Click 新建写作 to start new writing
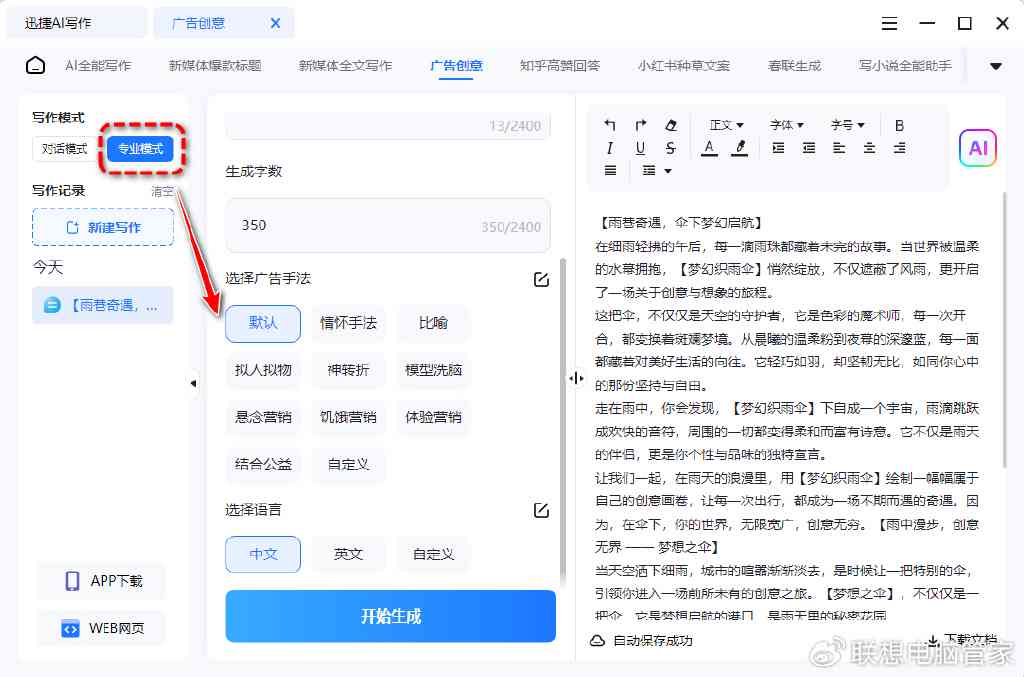1024x677 pixels. 103,227
